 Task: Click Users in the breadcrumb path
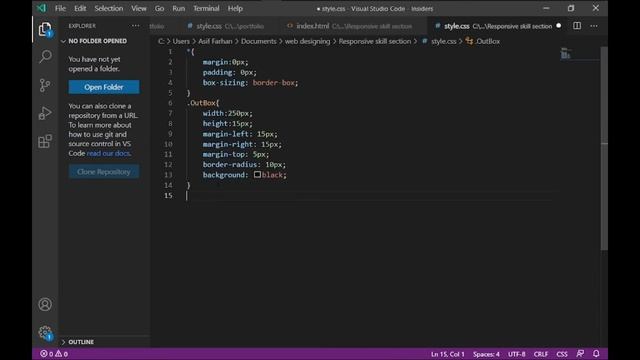click(181, 41)
